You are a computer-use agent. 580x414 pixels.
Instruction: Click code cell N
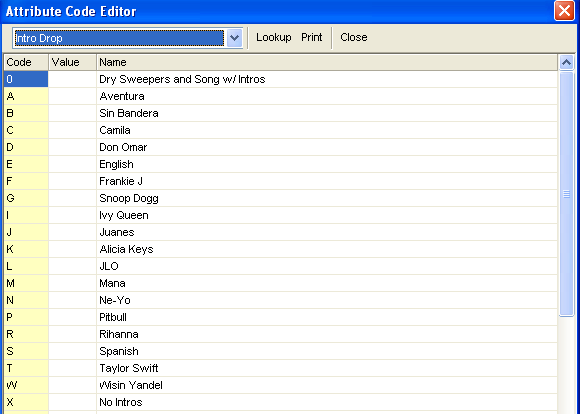(26, 300)
